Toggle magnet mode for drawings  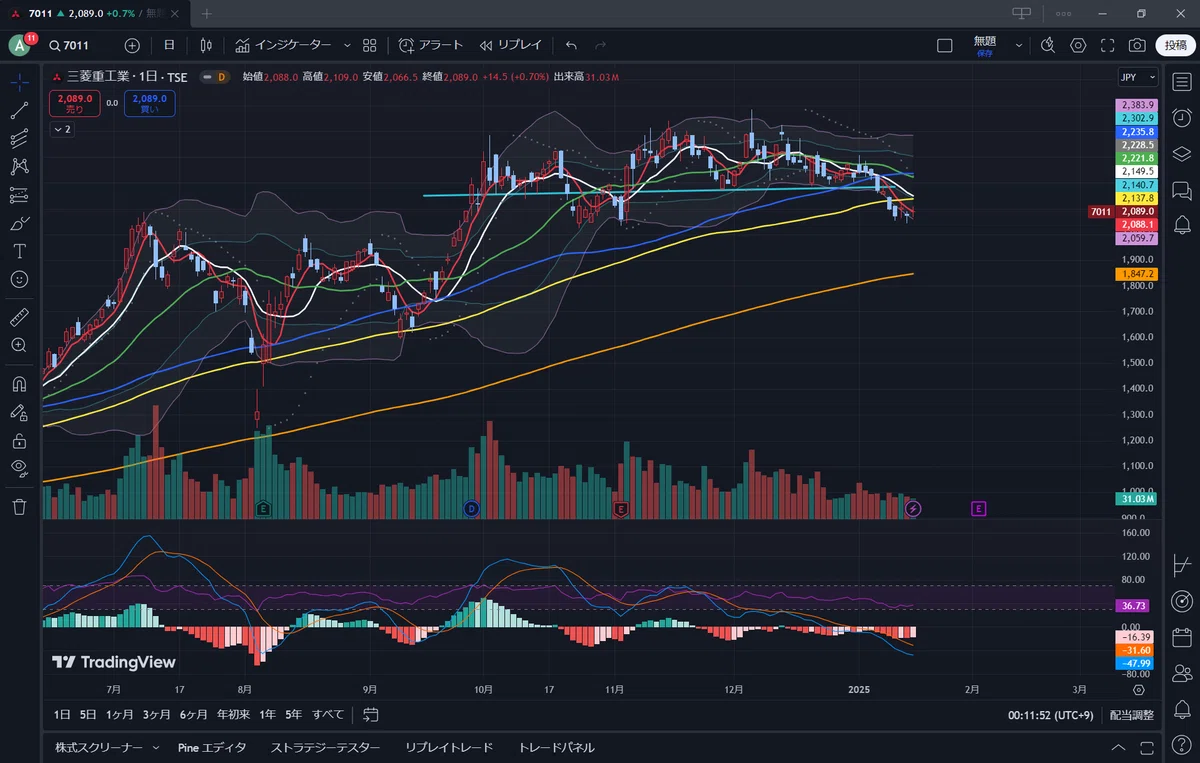[19, 383]
